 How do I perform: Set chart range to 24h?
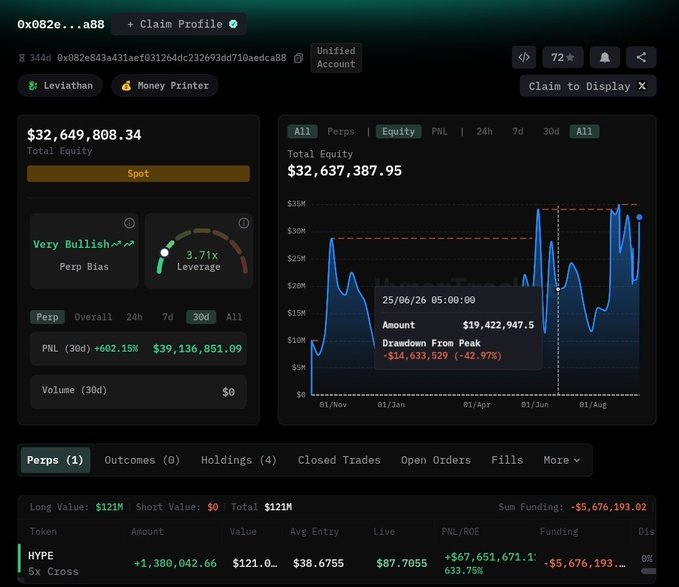point(485,132)
